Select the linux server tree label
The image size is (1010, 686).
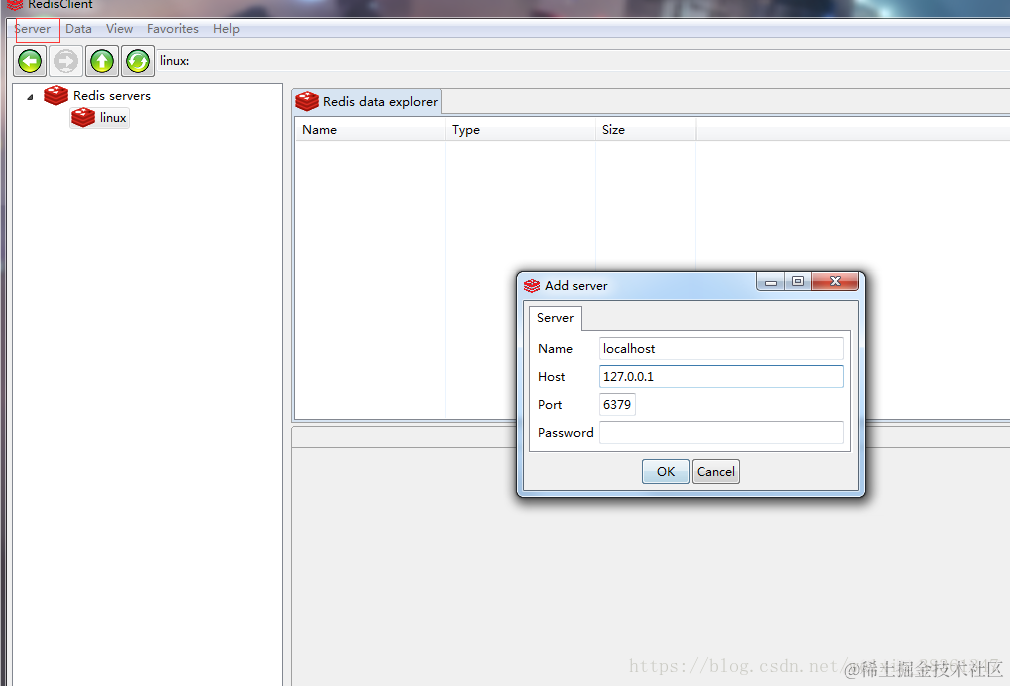coord(113,118)
